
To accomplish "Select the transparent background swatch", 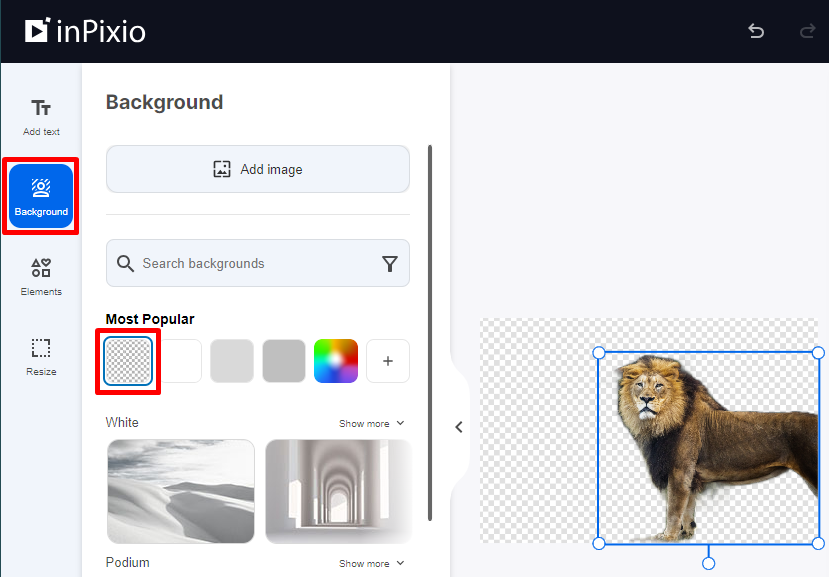I will [128, 361].
